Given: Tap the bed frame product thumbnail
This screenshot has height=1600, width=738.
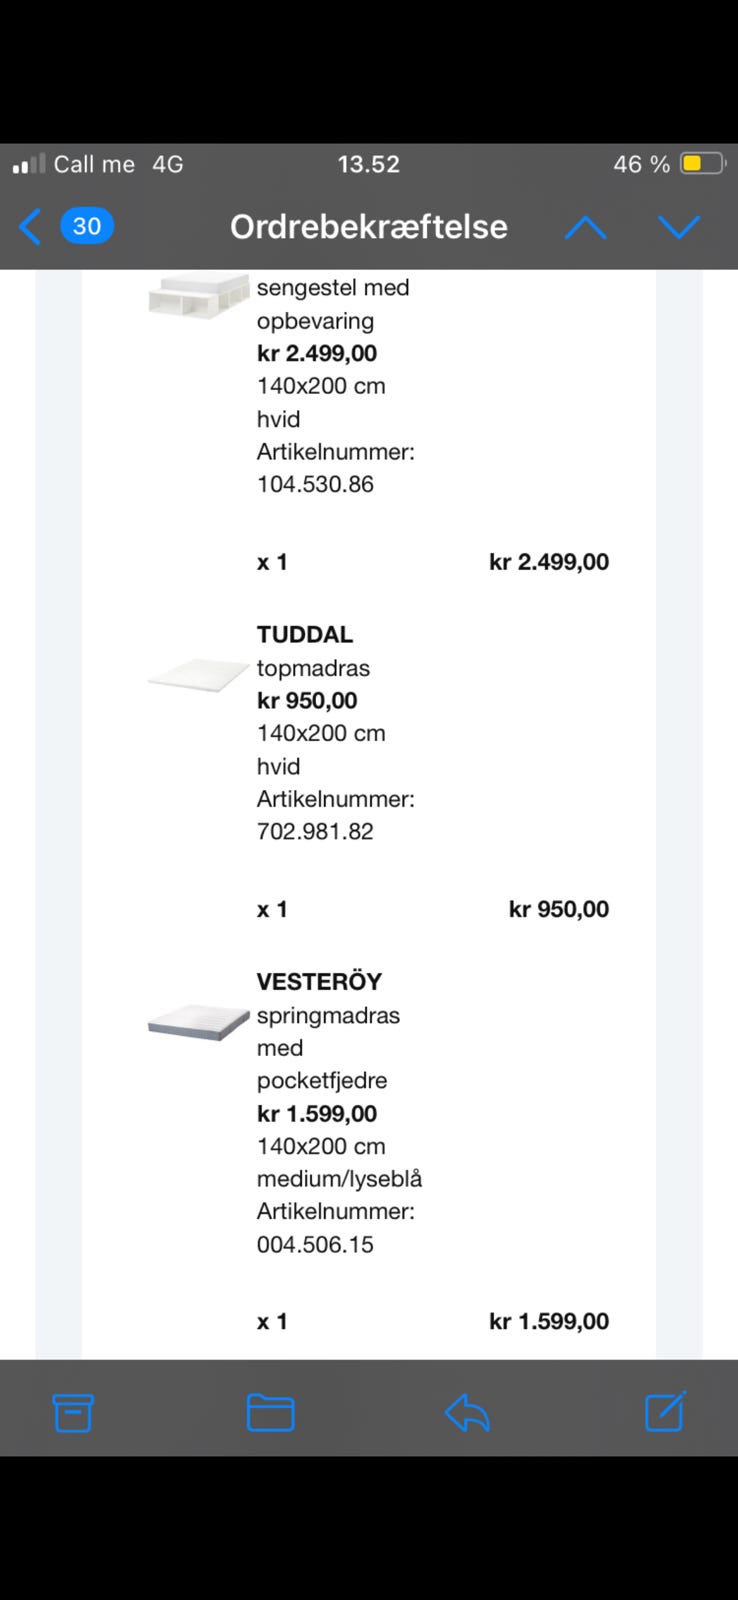Looking at the screenshot, I should click(x=198, y=295).
